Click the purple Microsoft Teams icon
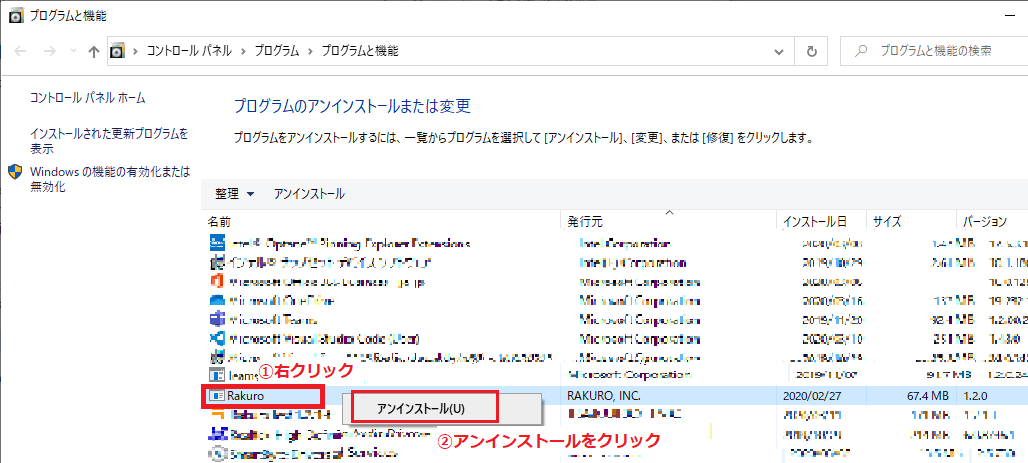The width and height of the screenshot is (1028, 463). (x=216, y=320)
